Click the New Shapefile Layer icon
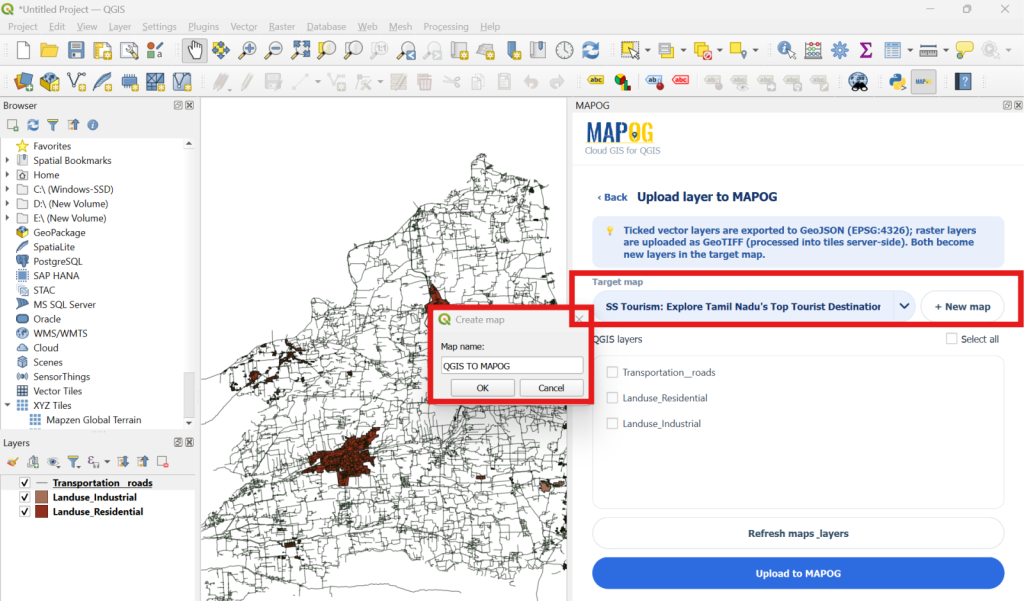Screen dimensions: 1024x601 (x=76, y=82)
